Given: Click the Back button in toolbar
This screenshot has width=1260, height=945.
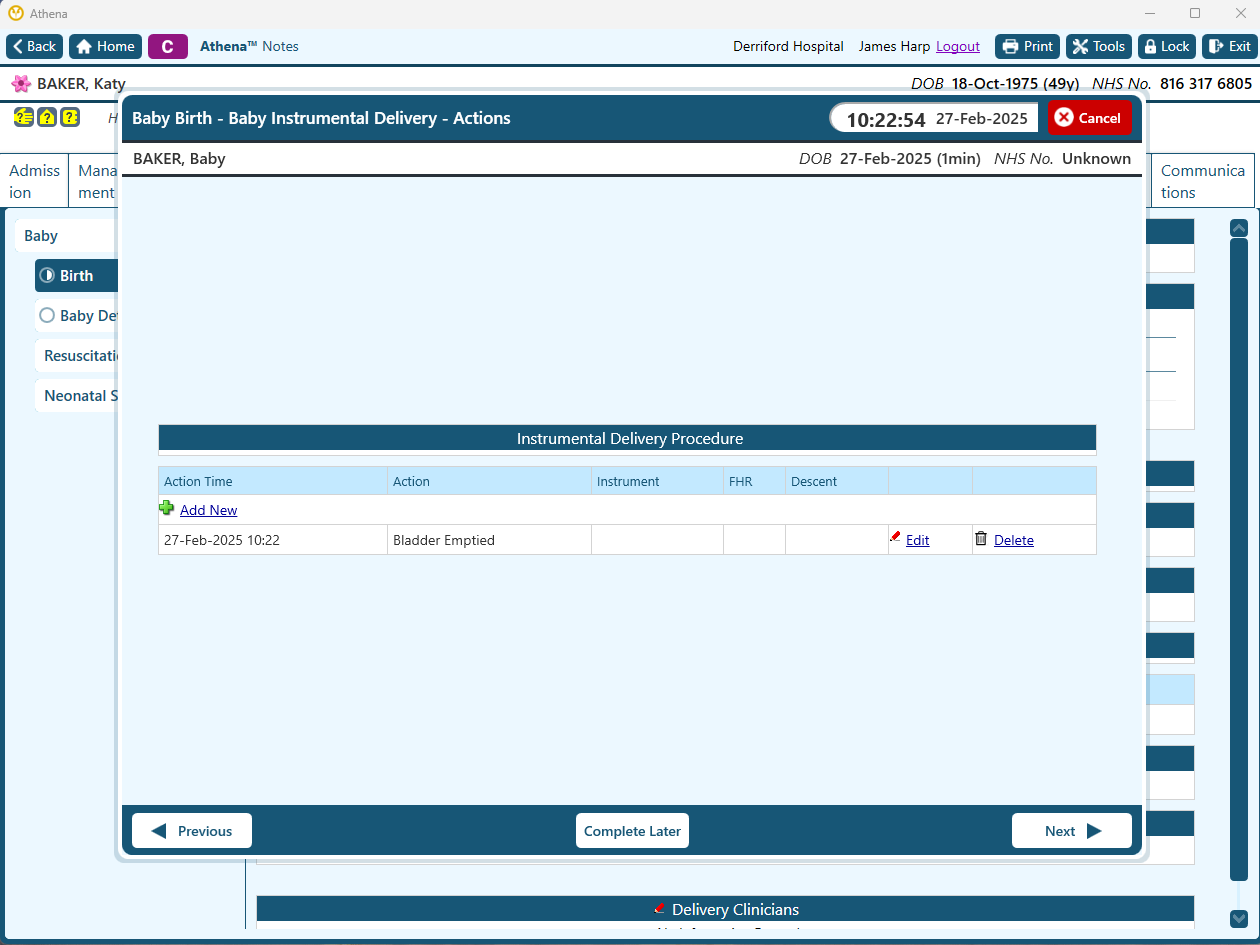Looking at the screenshot, I should [35, 46].
